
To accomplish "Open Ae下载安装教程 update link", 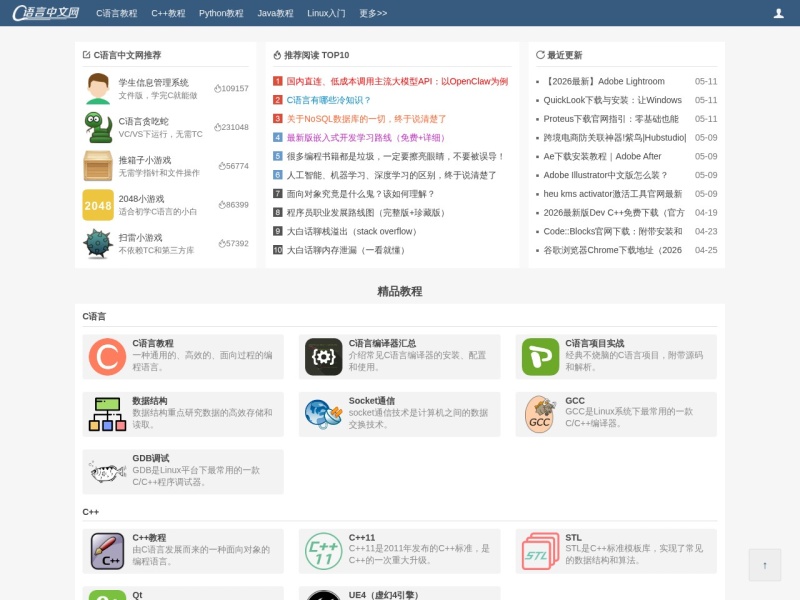I will point(602,156).
